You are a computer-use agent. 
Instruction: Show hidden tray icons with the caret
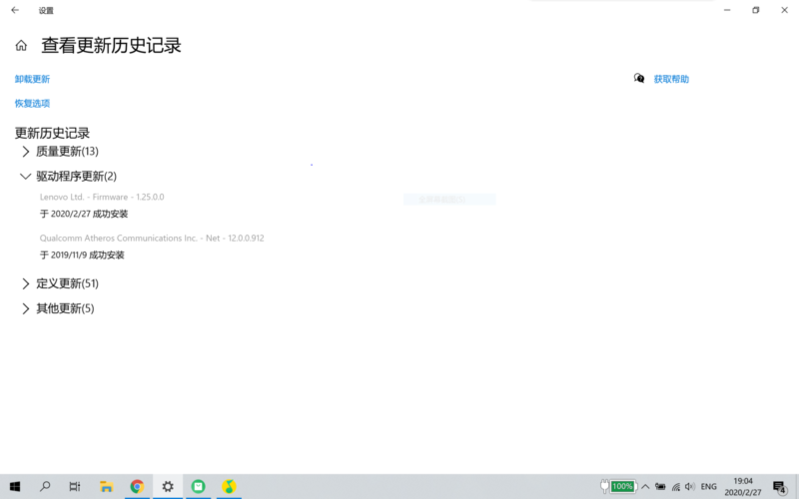645,487
